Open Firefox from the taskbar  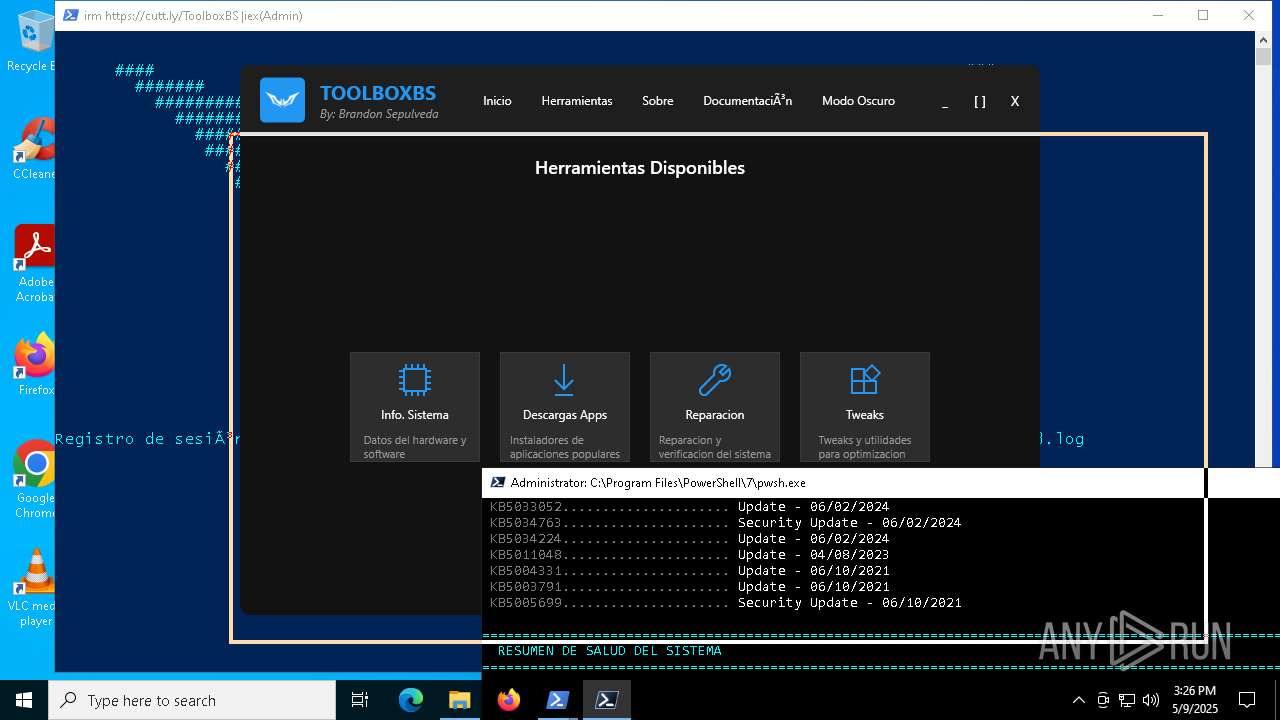(509, 700)
